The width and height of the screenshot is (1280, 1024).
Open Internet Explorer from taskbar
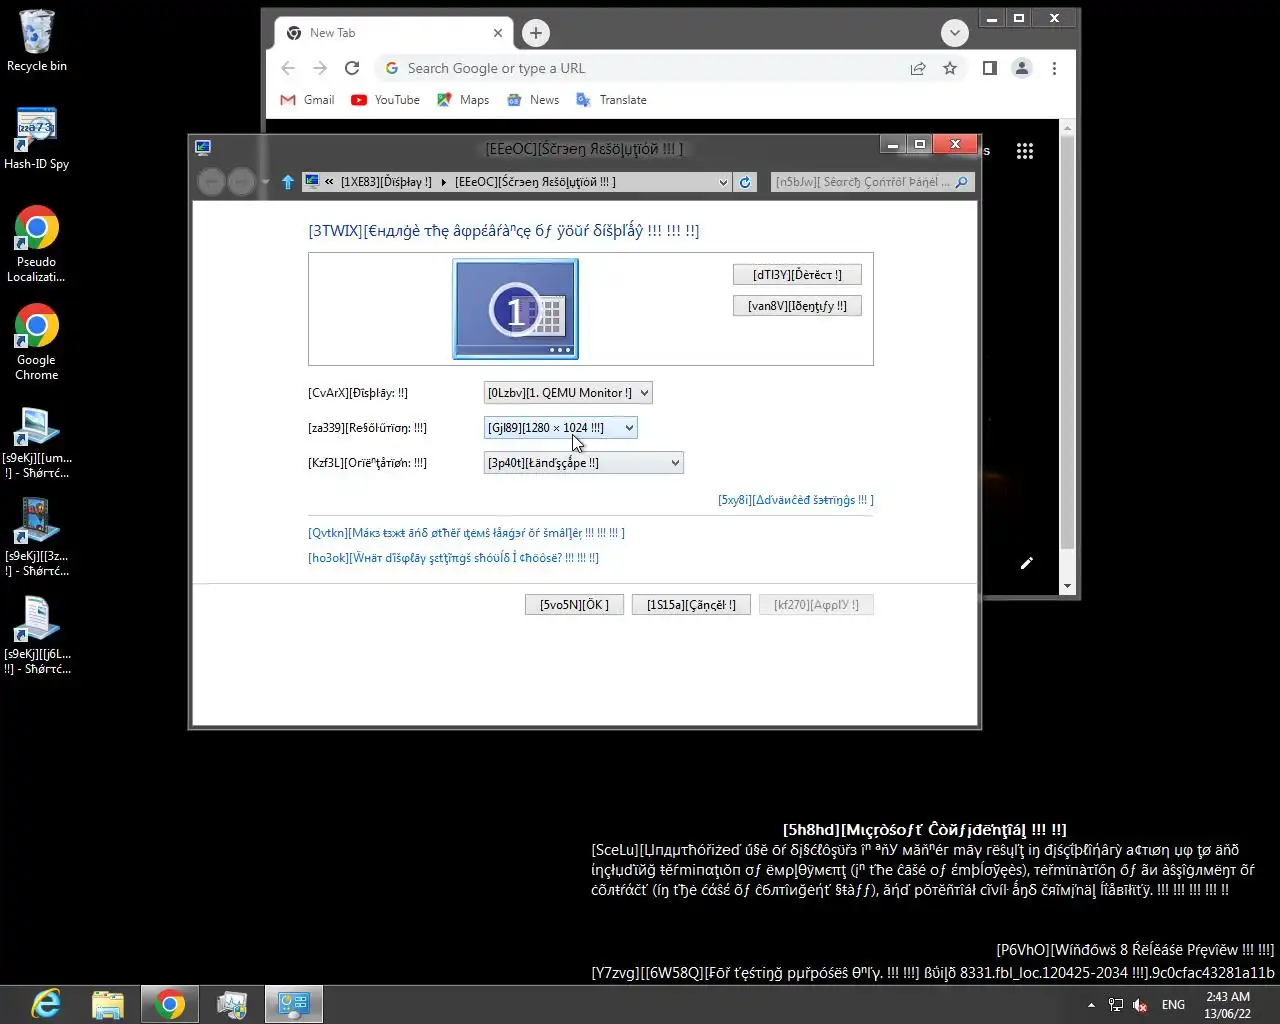46,1004
